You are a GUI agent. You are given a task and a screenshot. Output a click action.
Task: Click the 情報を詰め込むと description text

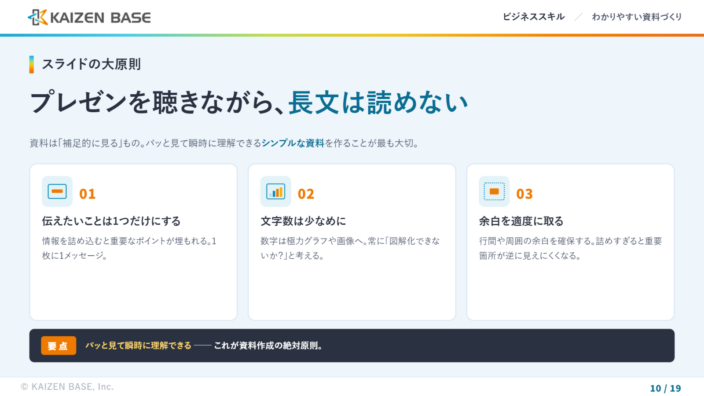pos(129,248)
